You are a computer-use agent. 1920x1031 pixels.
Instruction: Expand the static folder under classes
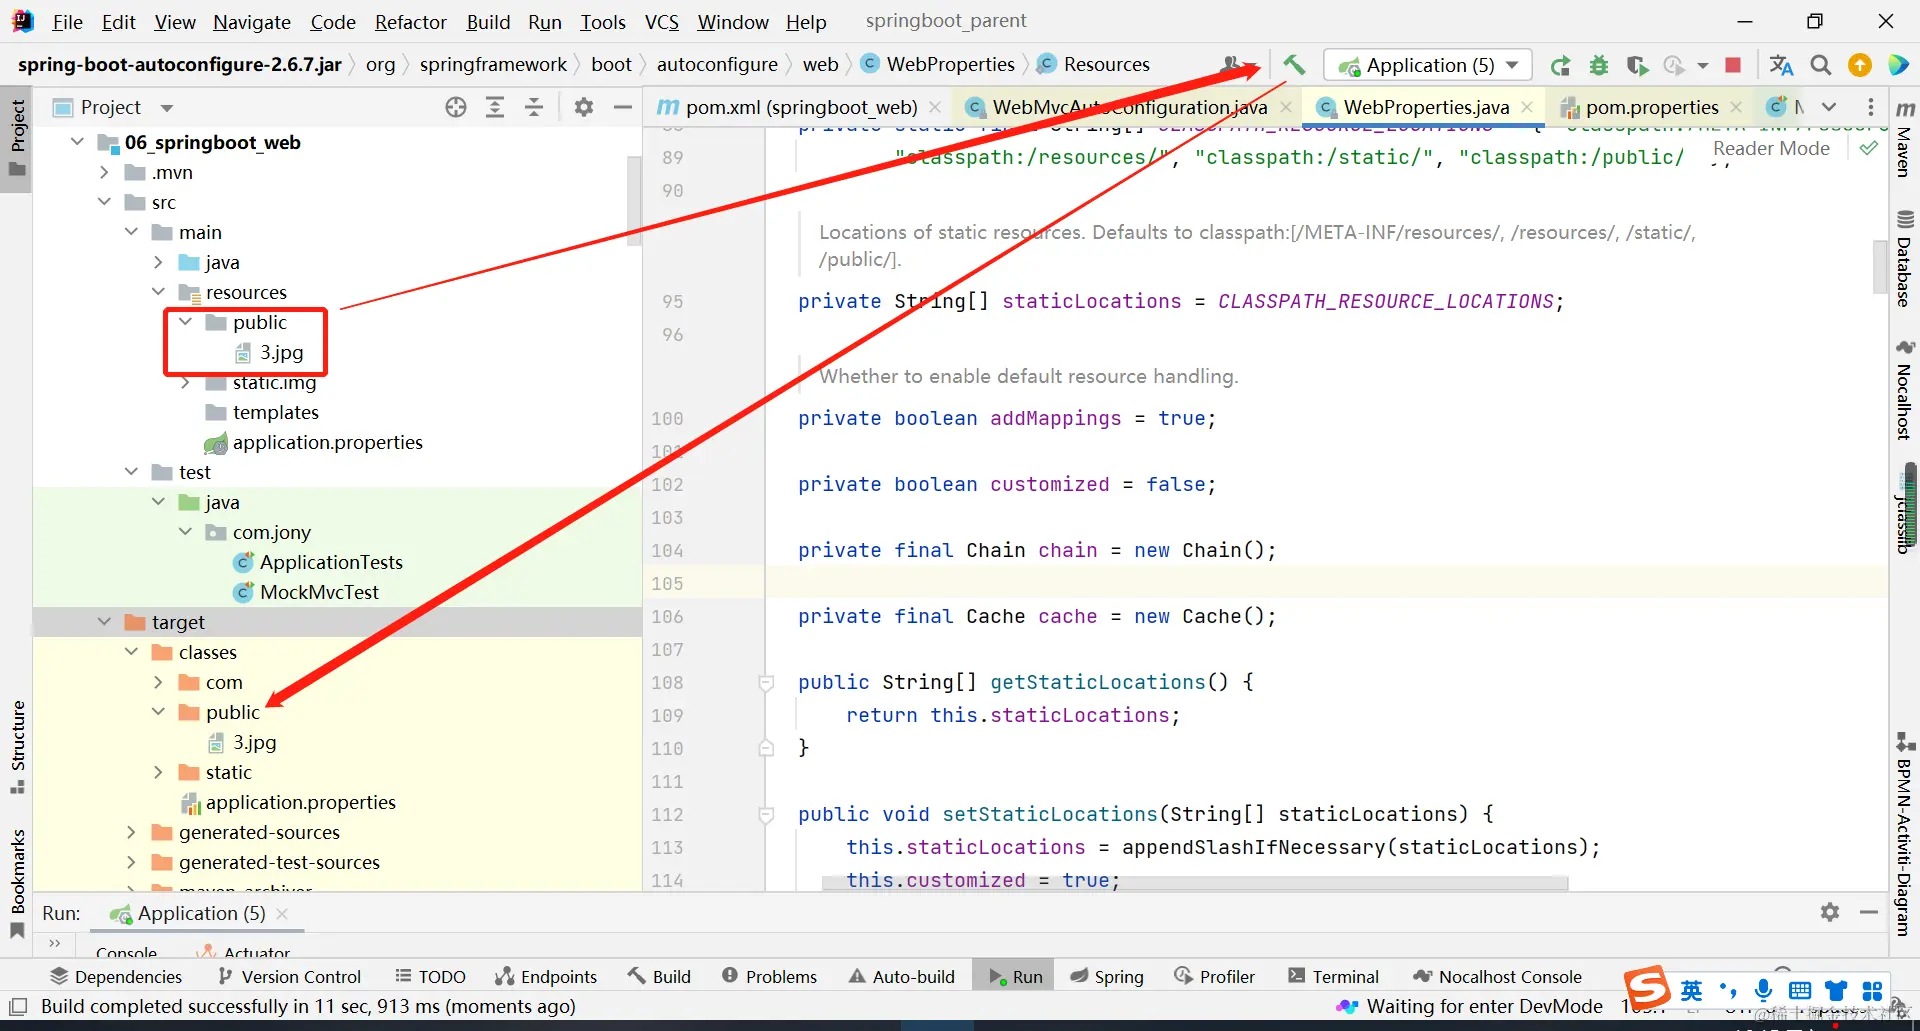(158, 772)
